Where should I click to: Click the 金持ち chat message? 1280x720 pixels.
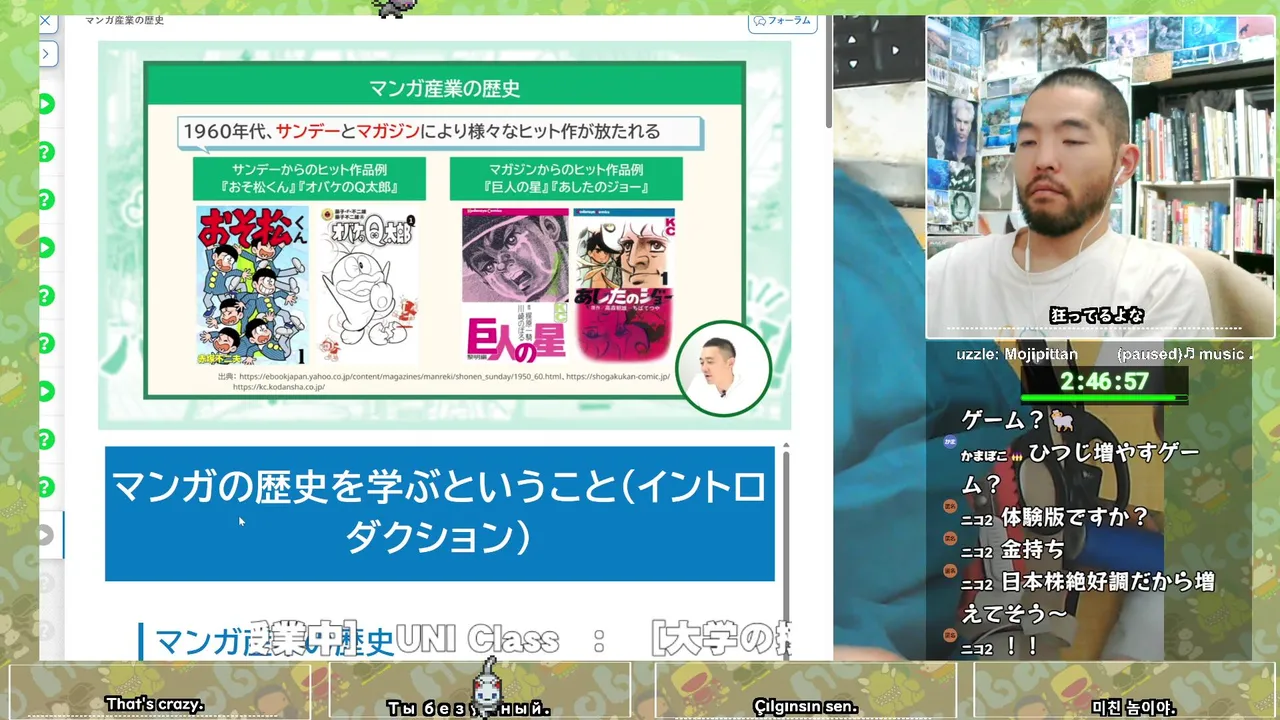coord(1033,550)
